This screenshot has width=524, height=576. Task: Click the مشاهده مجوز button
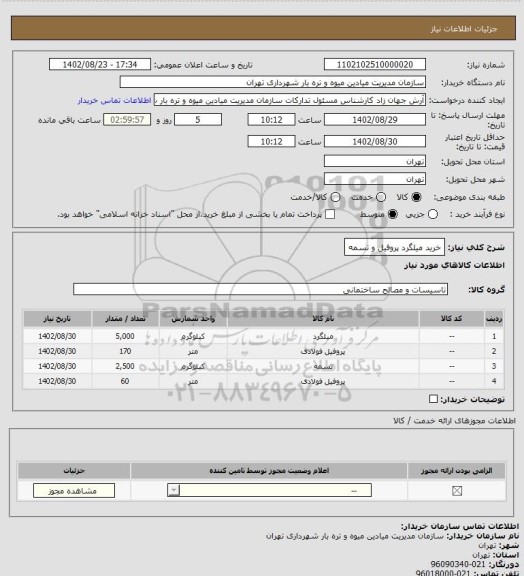pos(74,491)
